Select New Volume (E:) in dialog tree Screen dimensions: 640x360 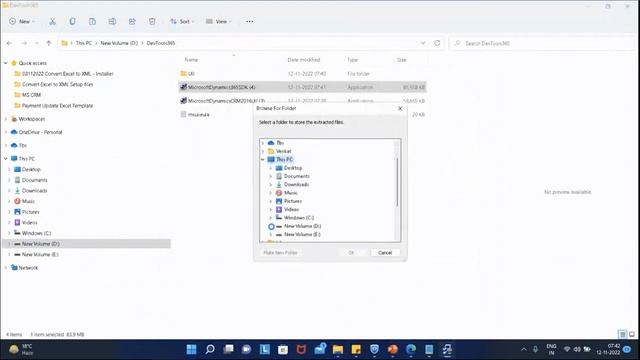point(302,234)
